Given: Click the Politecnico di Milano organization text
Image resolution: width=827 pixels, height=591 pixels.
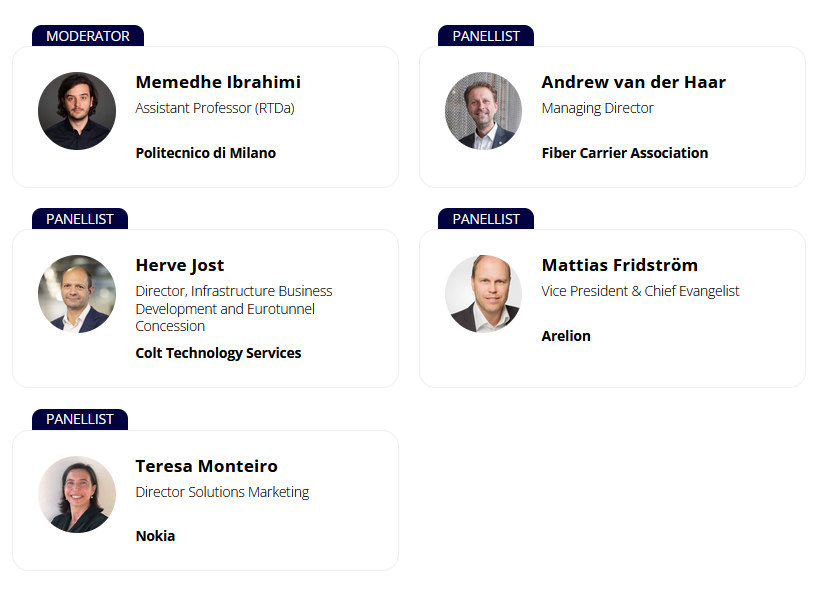Looking at the screenshot, I should pos(205,153).
